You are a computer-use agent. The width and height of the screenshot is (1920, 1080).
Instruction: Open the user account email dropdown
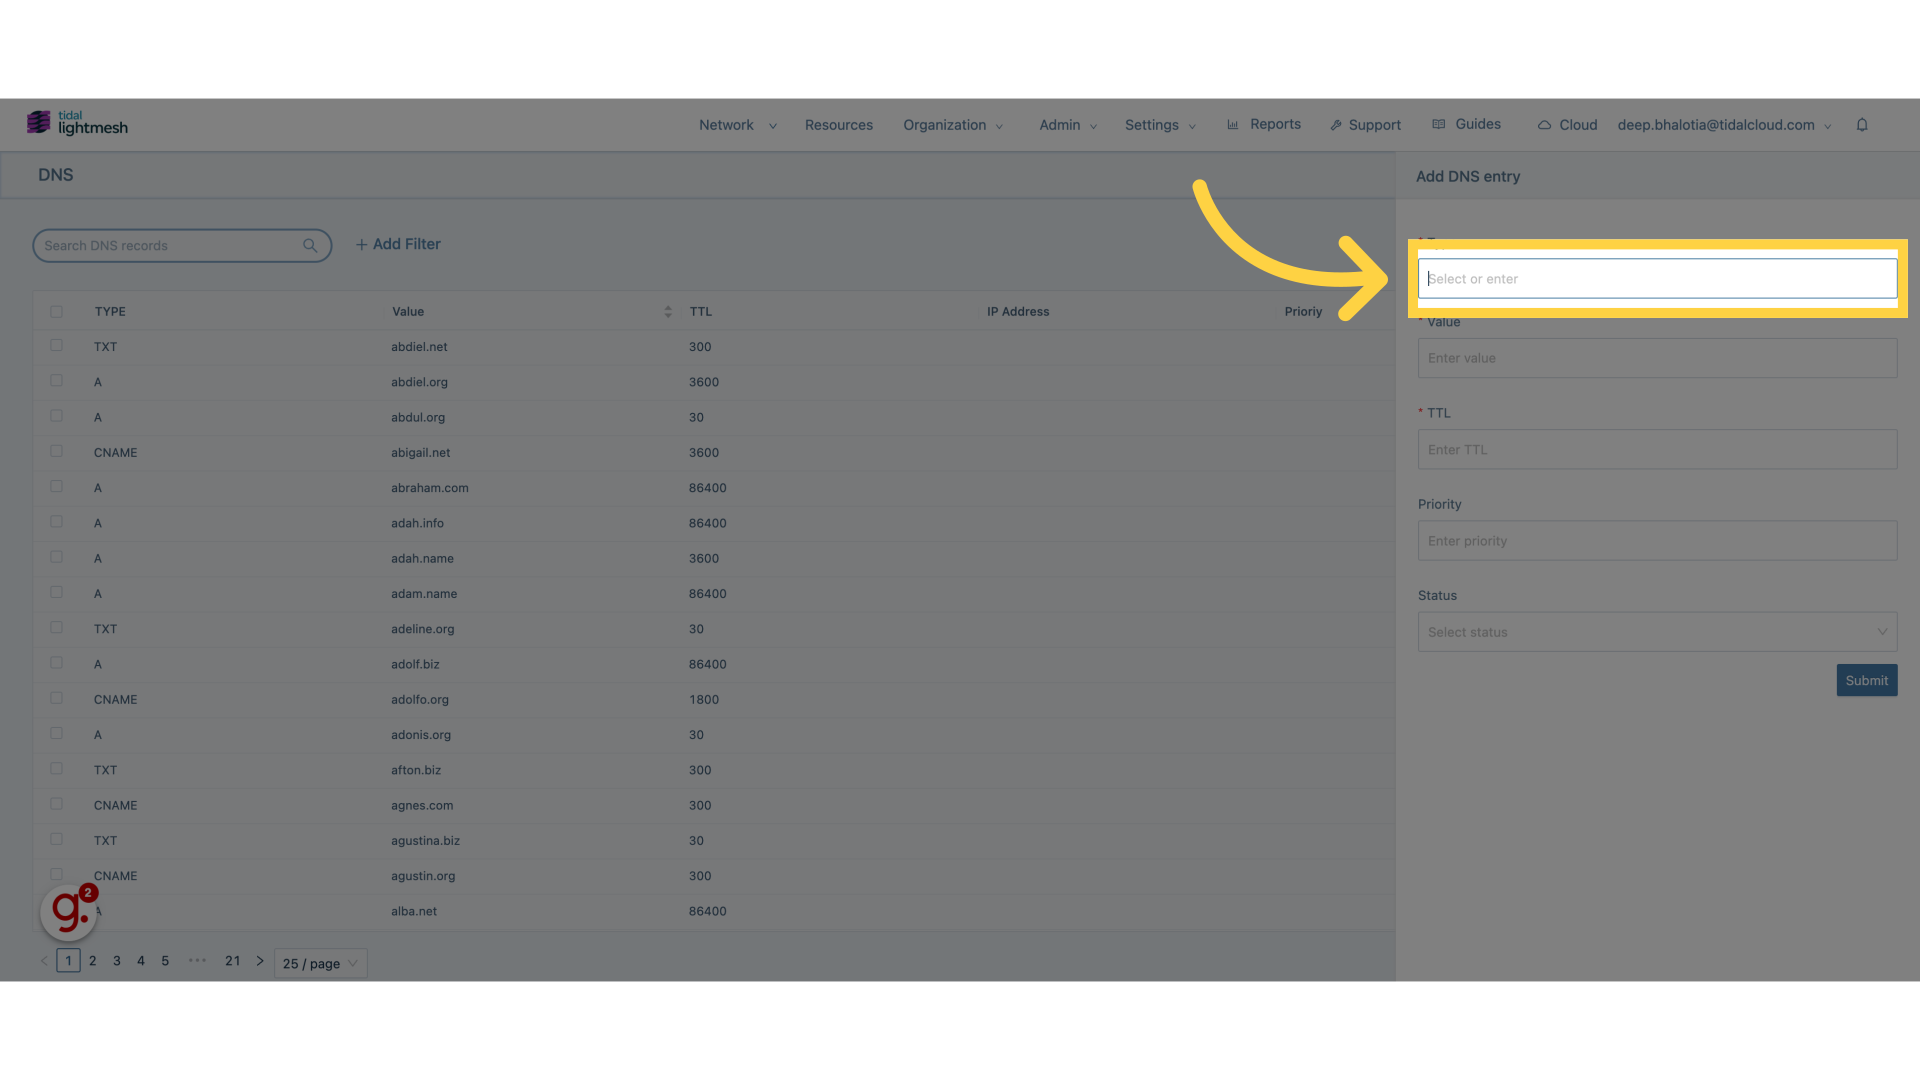pos(1724,125)
